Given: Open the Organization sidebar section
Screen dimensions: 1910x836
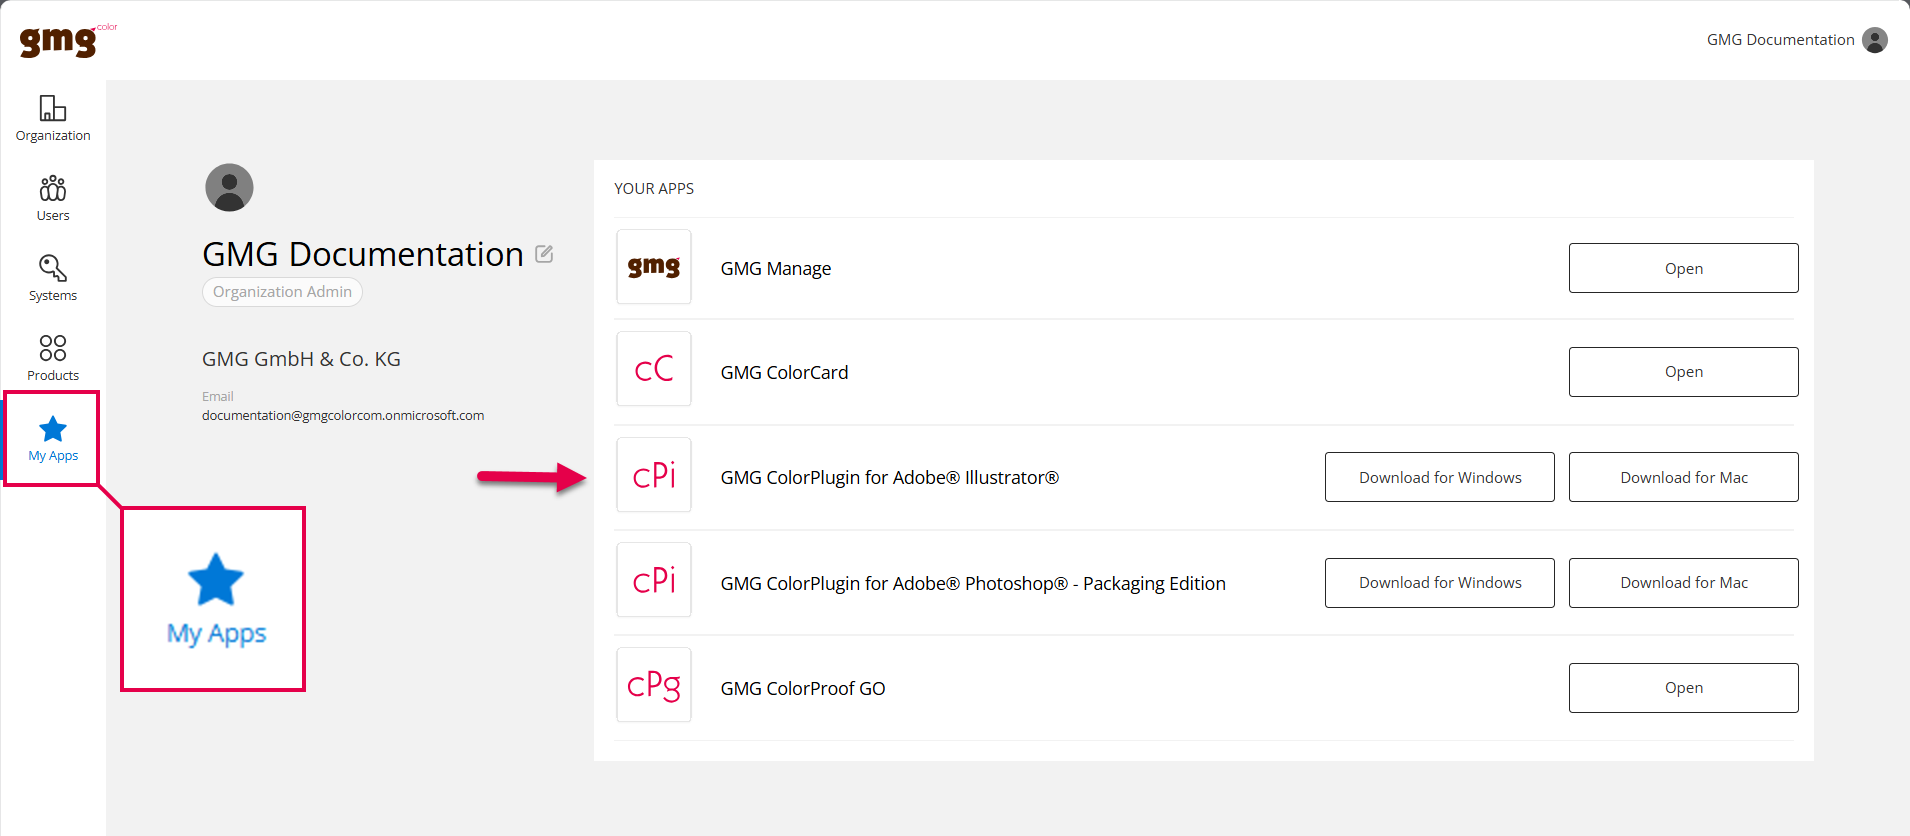Looking at the screenshot, I should point(53,118).
